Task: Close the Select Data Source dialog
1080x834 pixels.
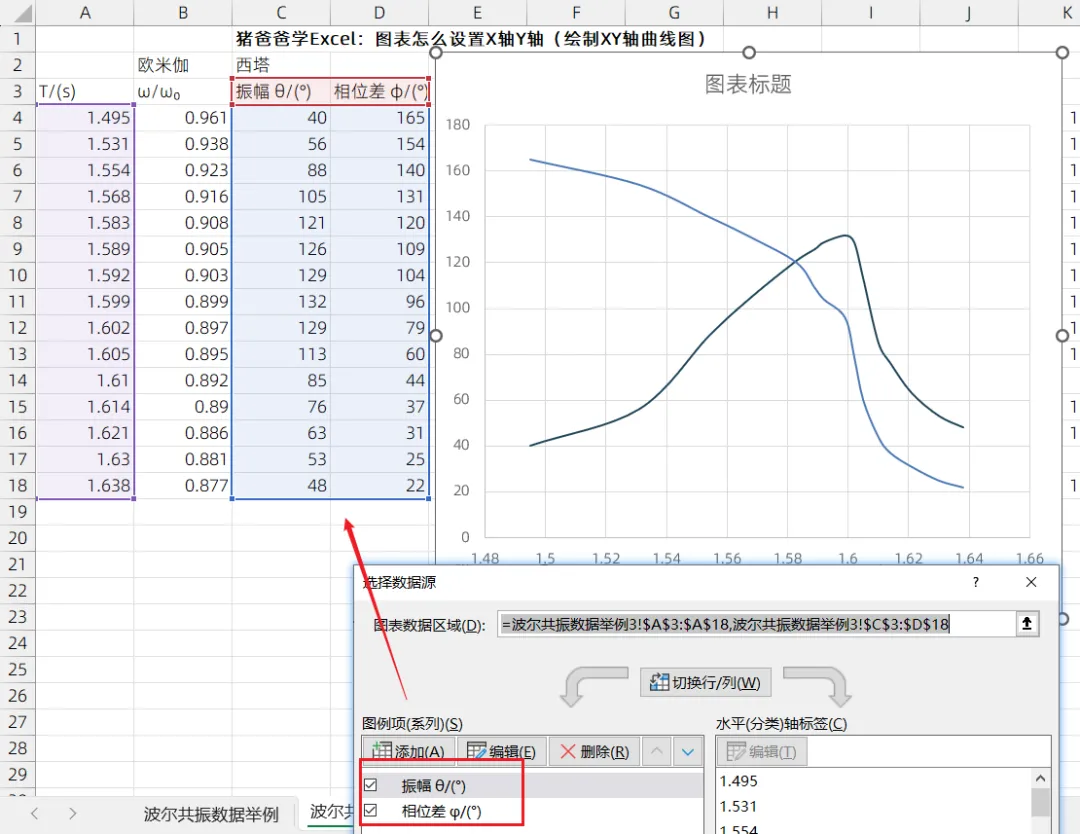Action: (1031, 583)
